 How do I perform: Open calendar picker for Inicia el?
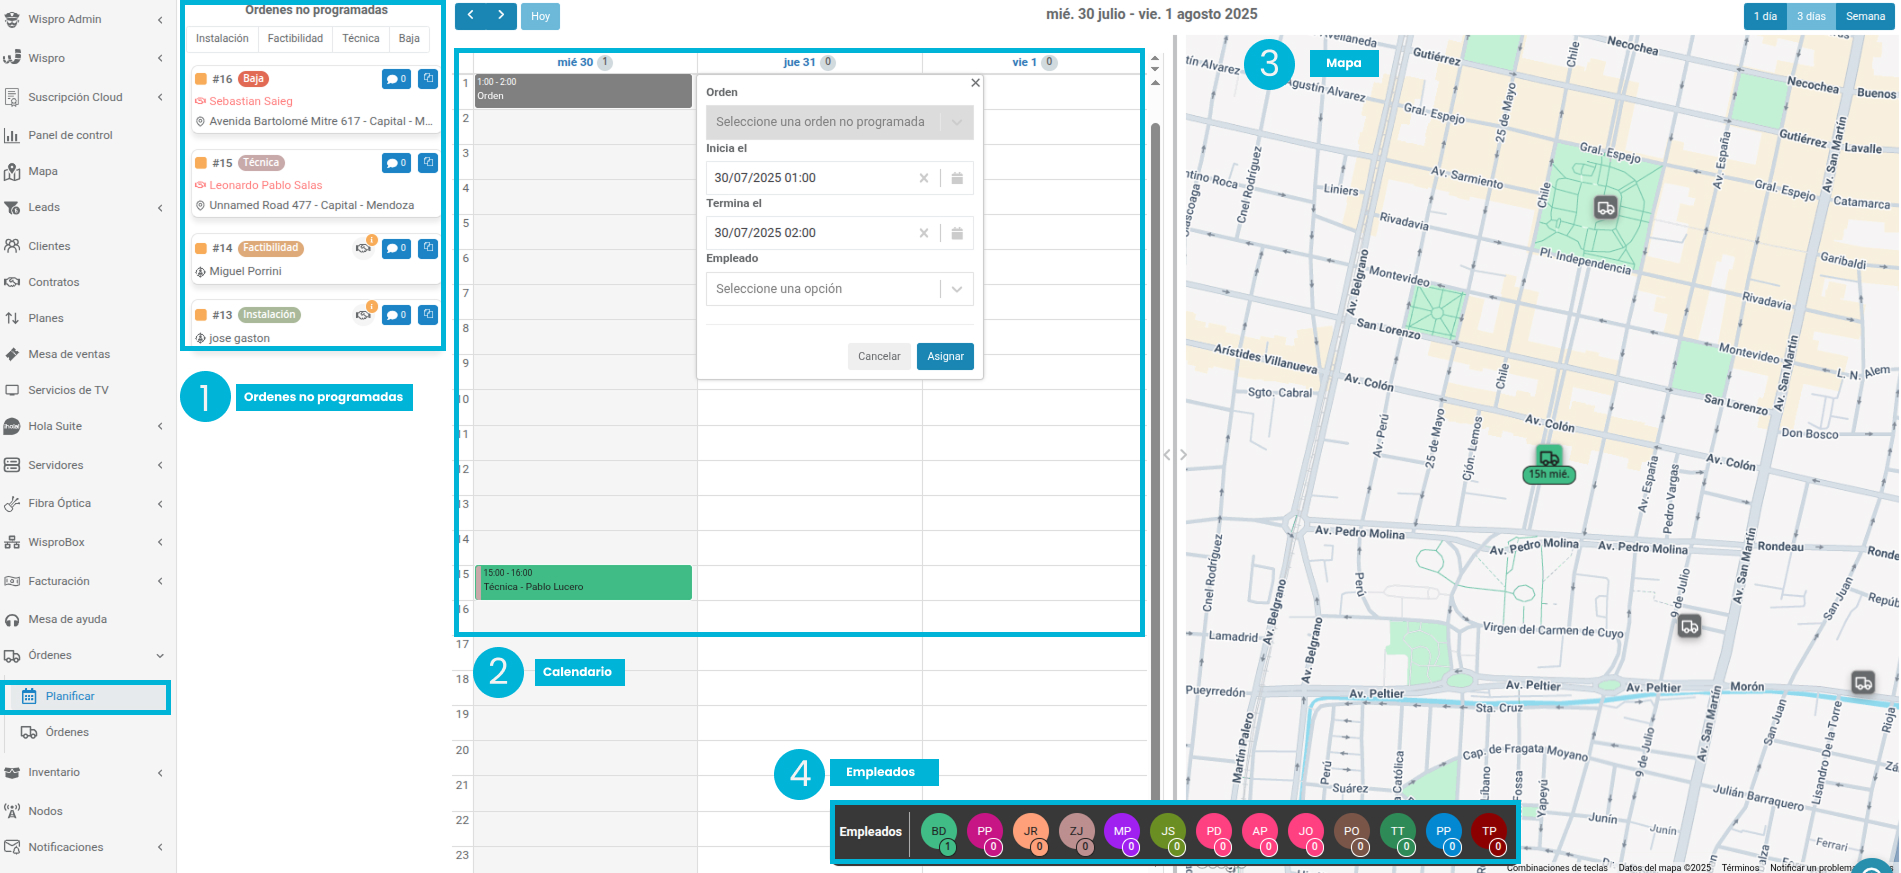point(957,178)
